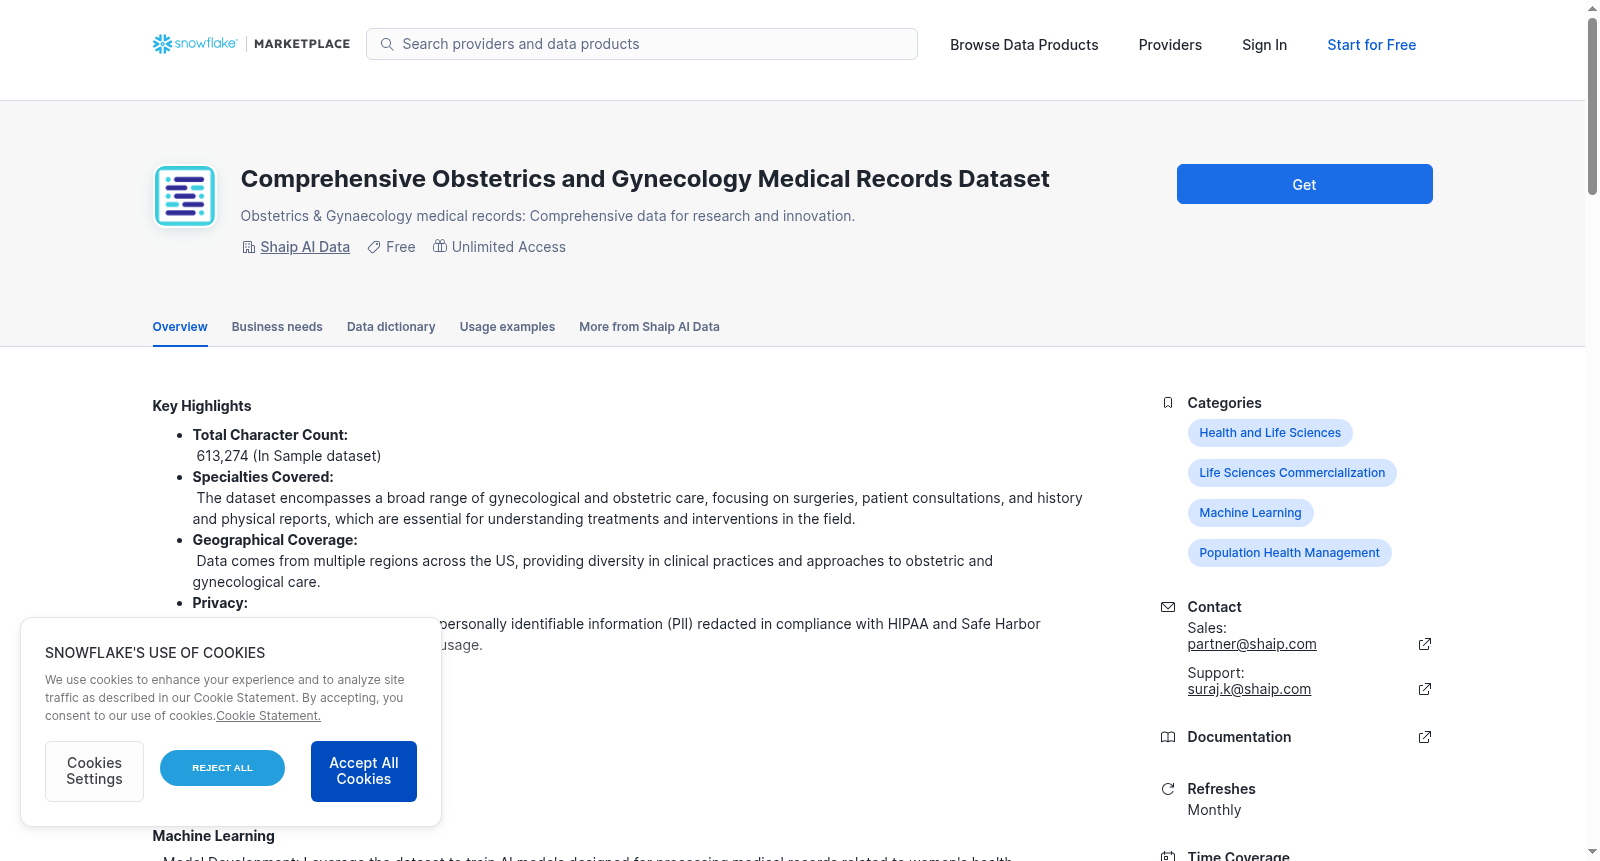The image size is (1600, 861).
Task: Select the Overview tab
Action: (180, 327)
